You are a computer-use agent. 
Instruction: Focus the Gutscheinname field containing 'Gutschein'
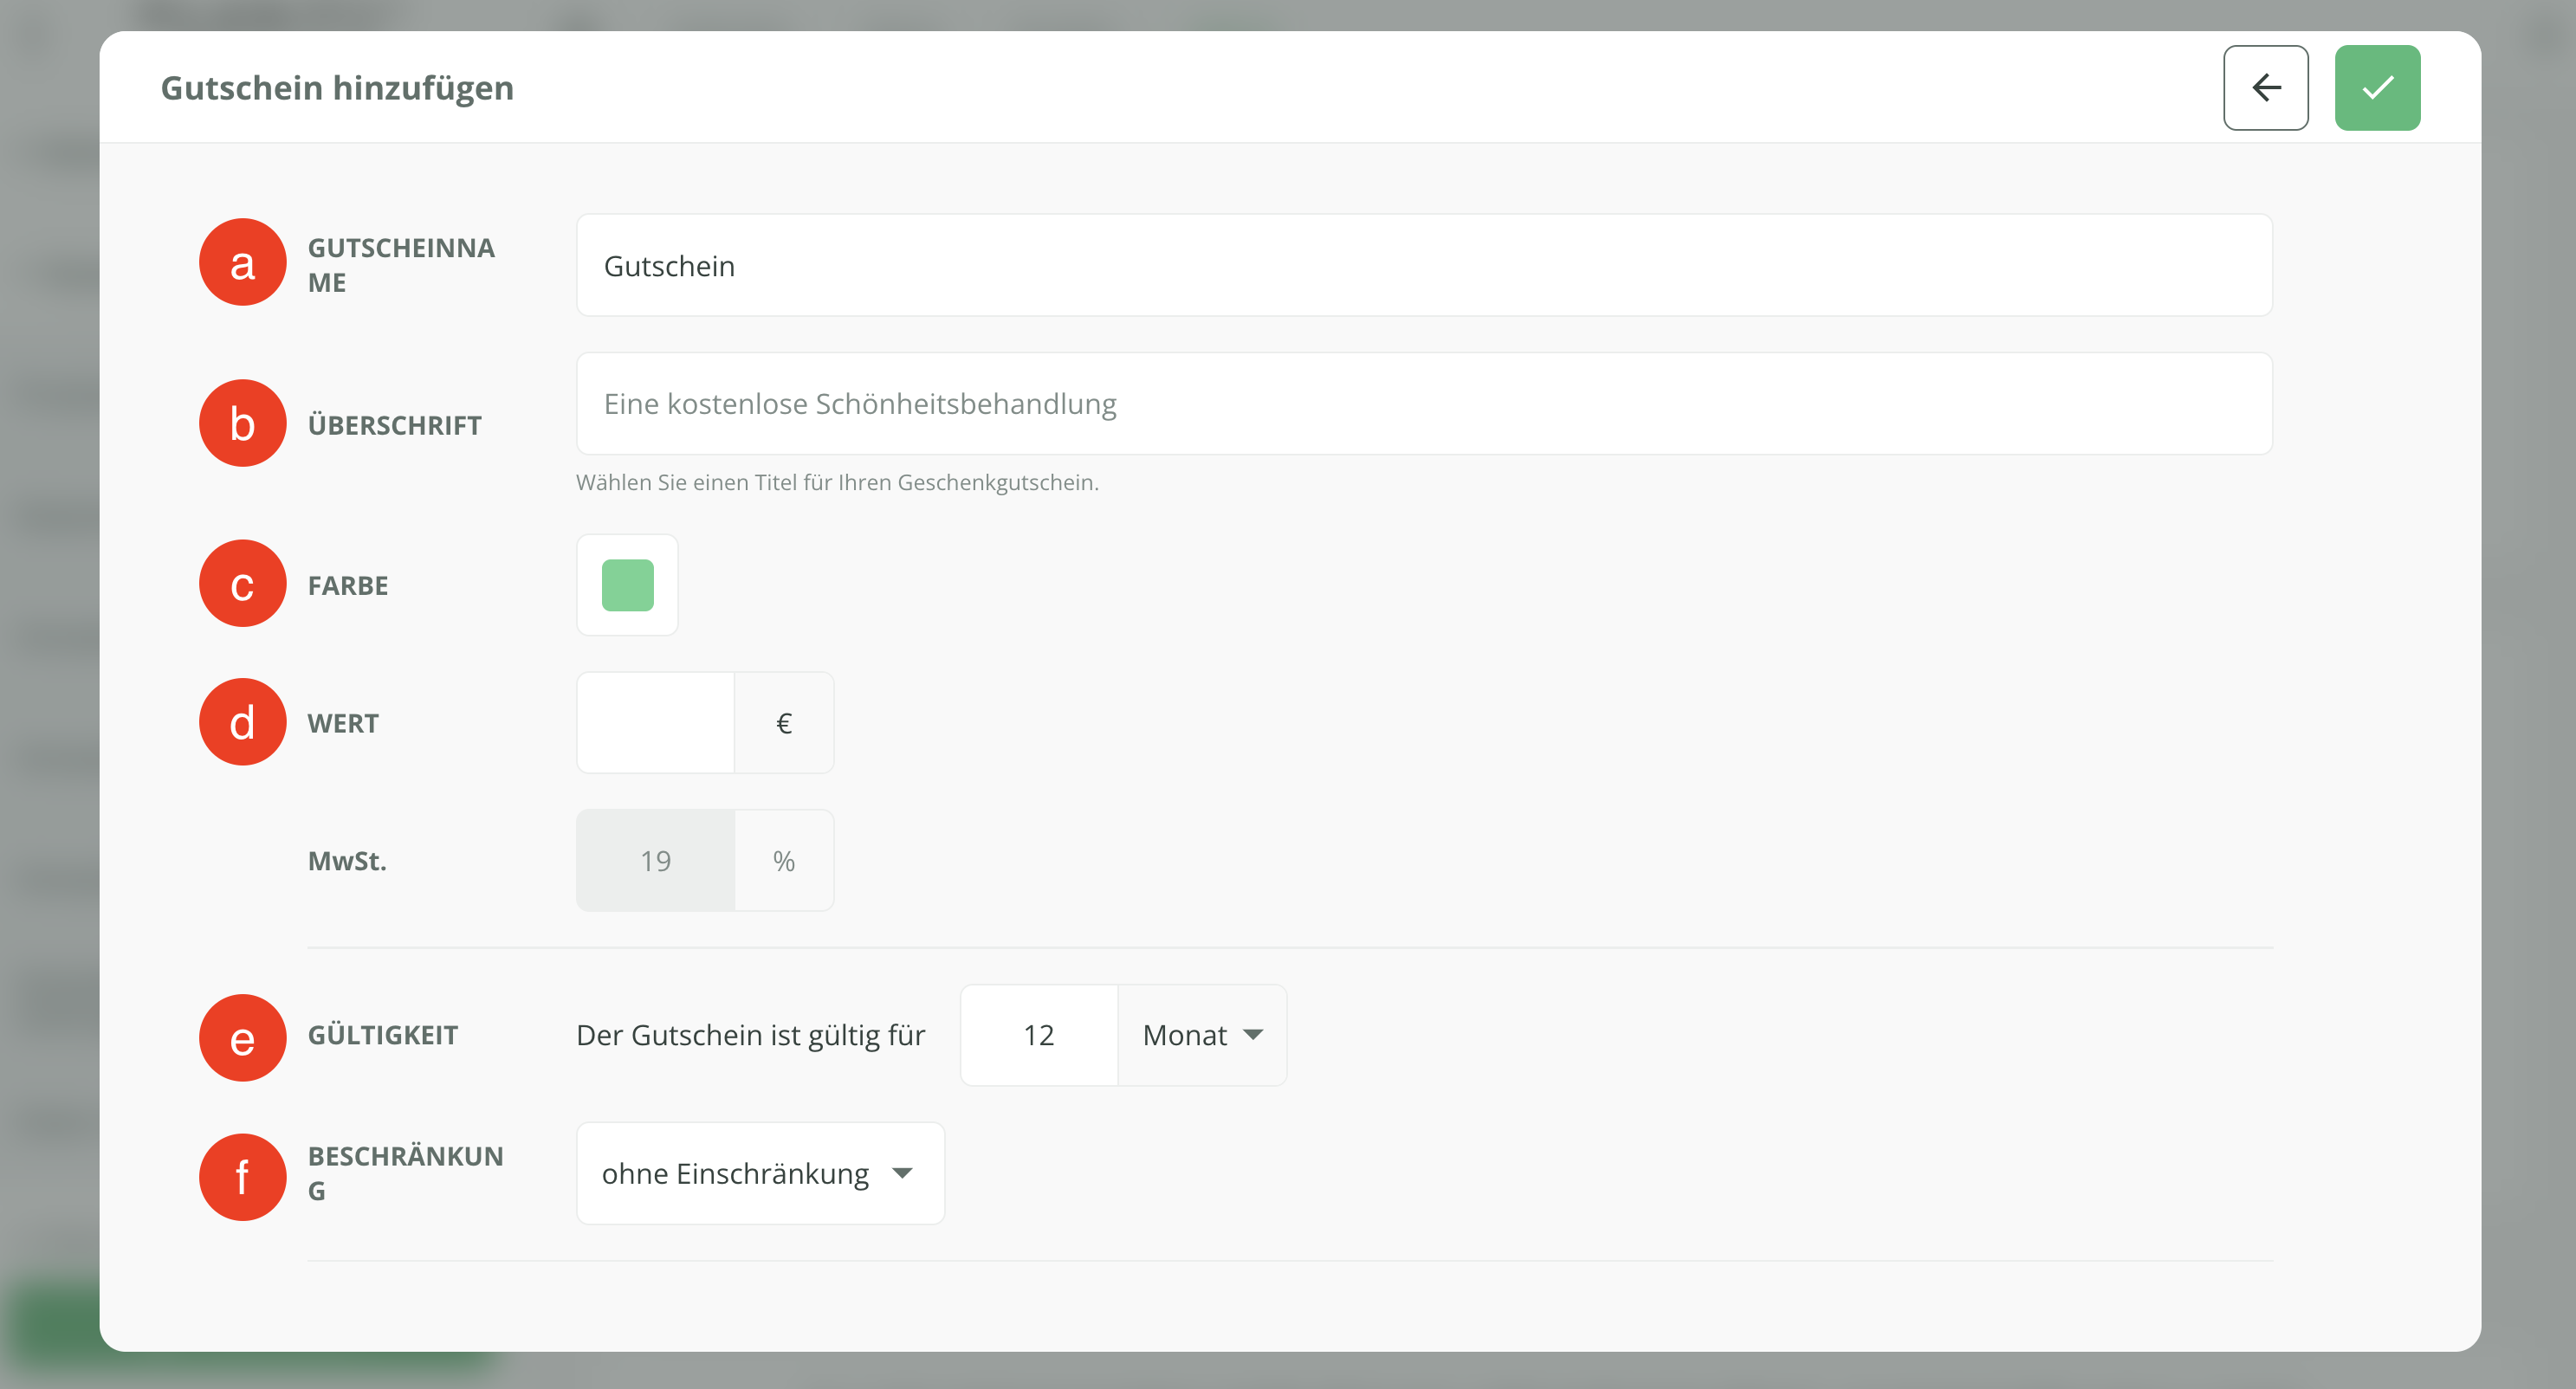coord(1423,266)
